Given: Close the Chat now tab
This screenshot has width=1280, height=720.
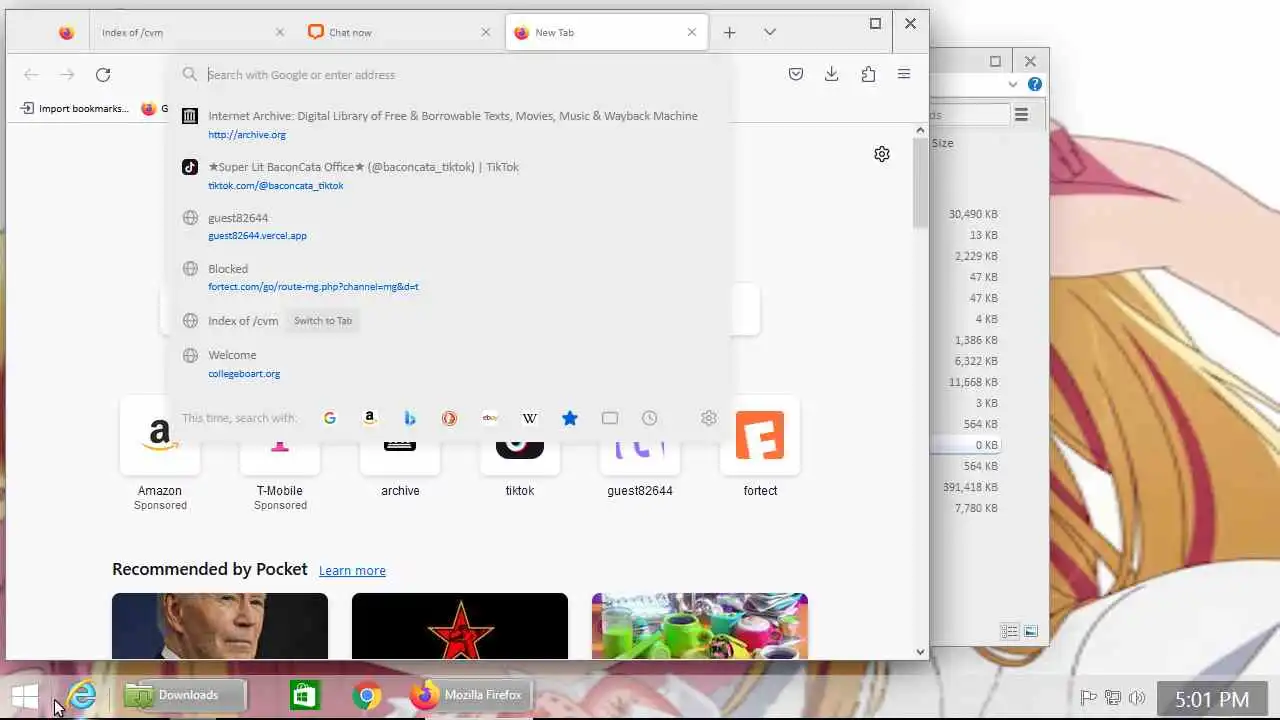Looking at the screenshot, I should [486, 32].
